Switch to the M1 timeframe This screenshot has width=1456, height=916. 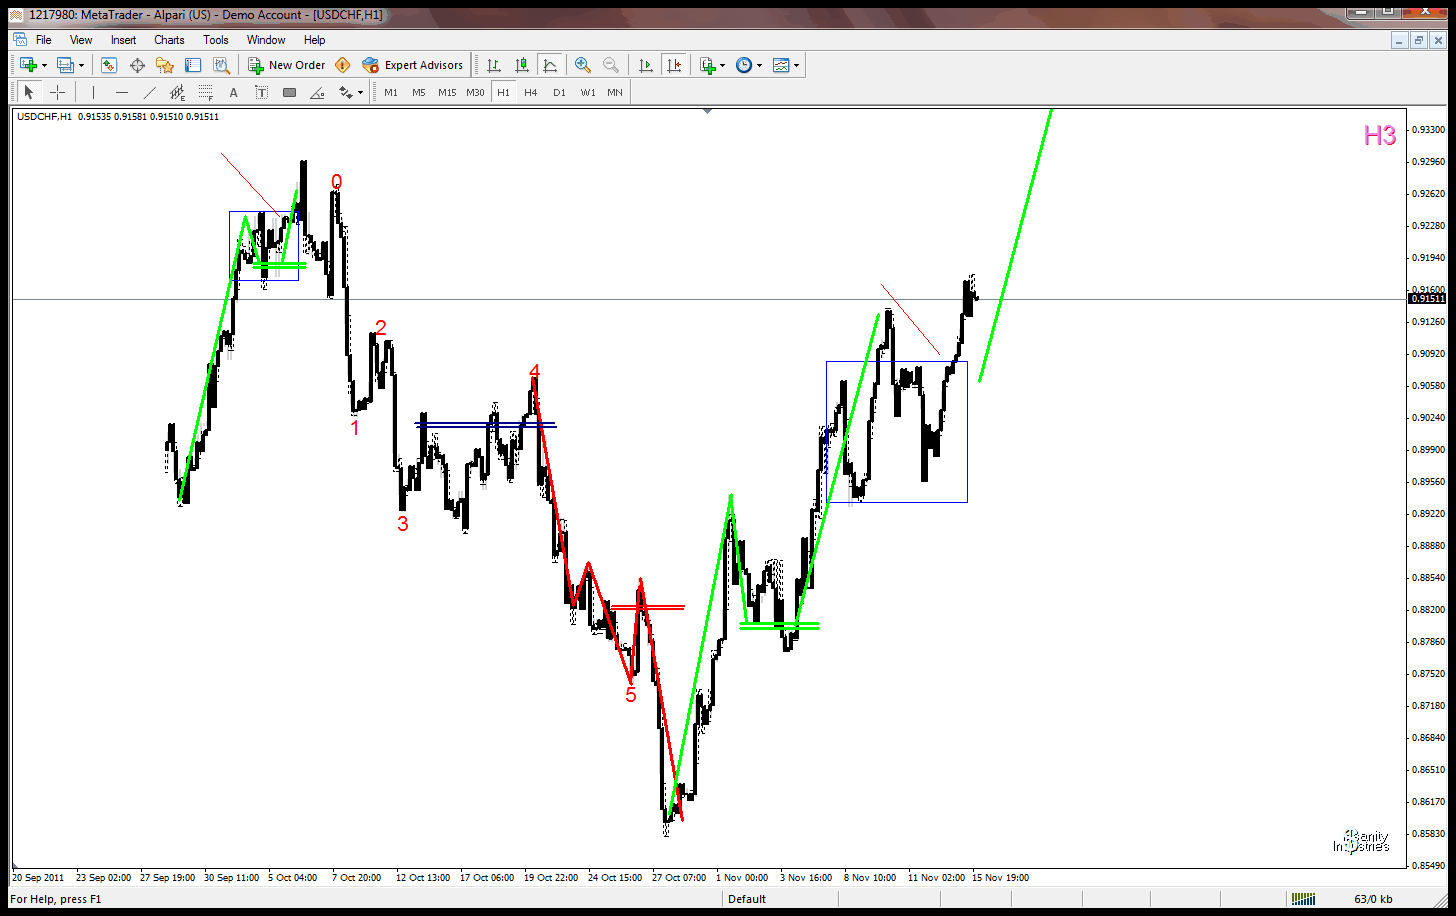click(x=391, y=92)
